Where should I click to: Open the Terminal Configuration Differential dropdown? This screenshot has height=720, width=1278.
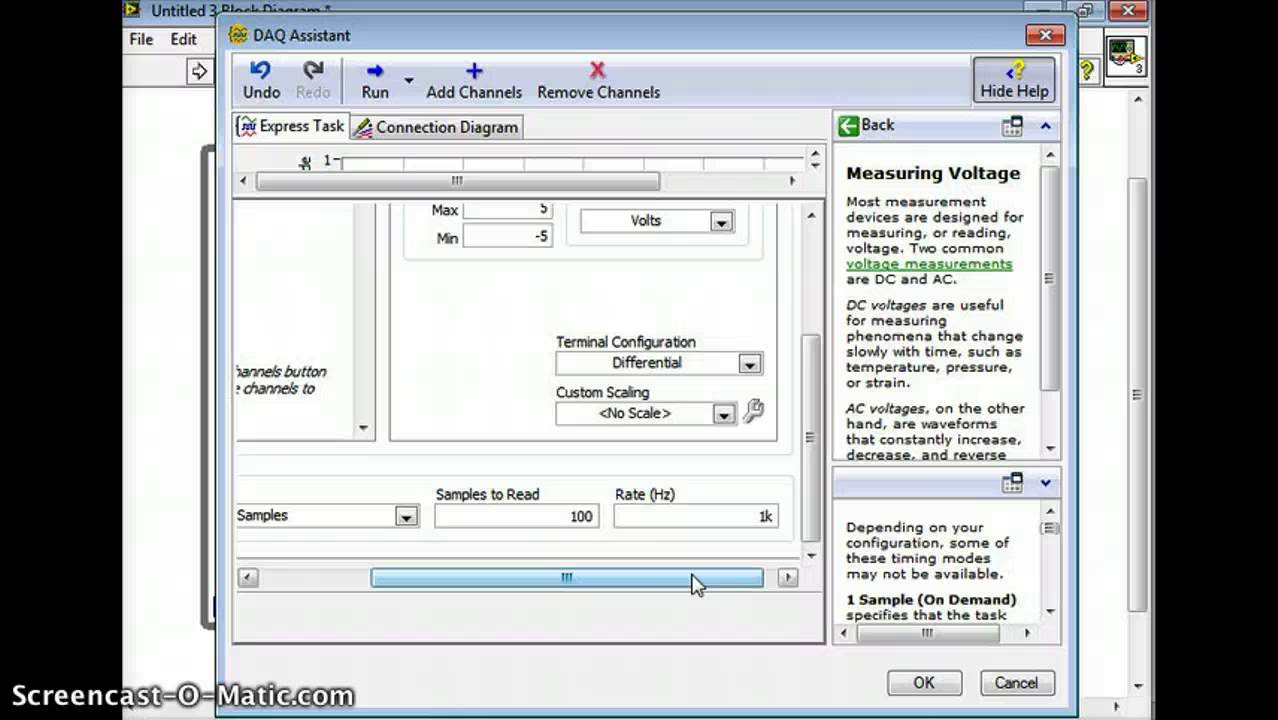tap(750, 364)
